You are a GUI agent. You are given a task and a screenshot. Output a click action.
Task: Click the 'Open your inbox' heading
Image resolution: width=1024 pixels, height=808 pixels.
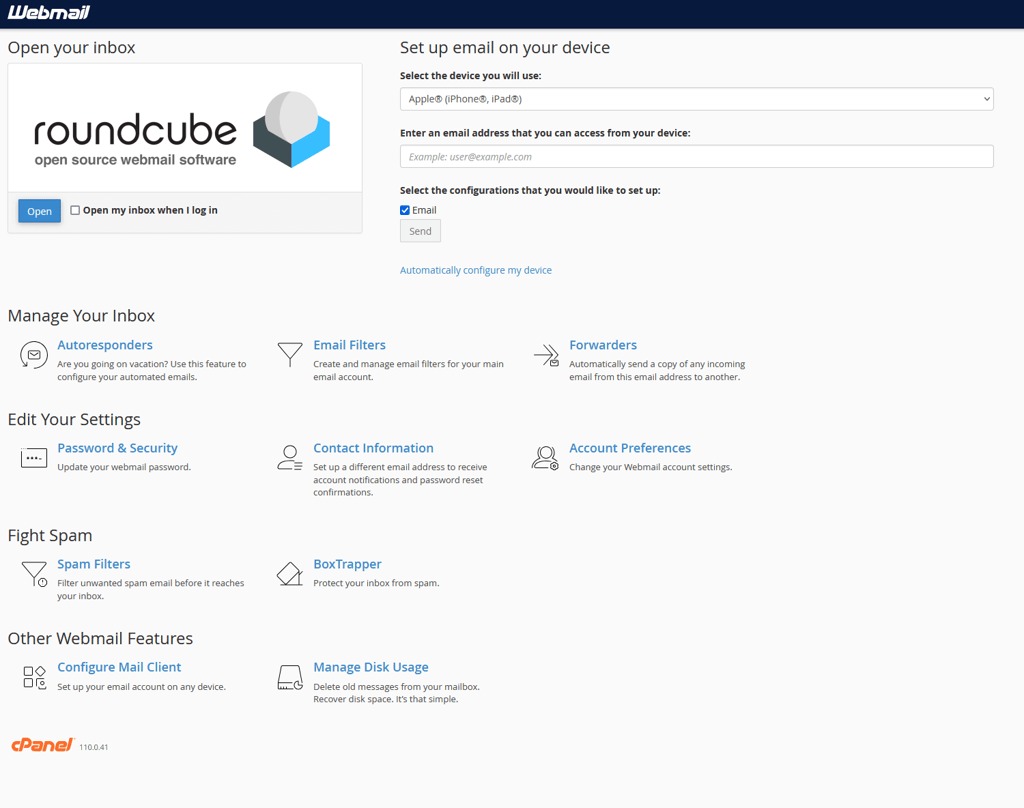pyautogui.click(x=72, y=48)
